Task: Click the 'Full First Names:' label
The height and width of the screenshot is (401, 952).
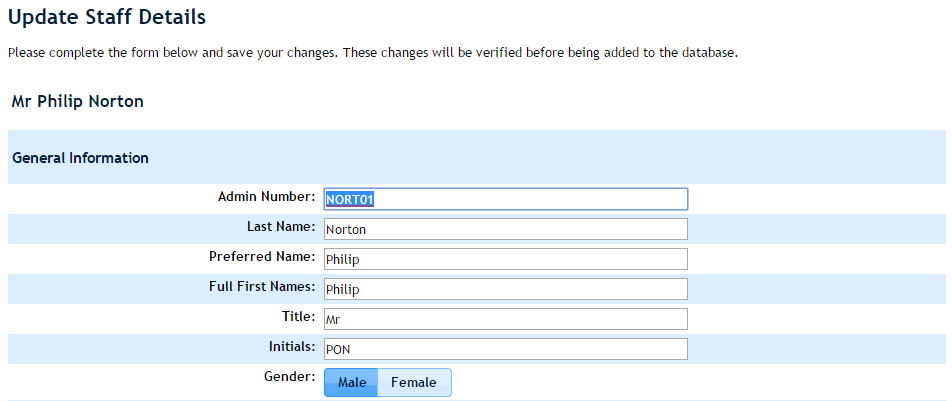Action: tap(255, 287)
